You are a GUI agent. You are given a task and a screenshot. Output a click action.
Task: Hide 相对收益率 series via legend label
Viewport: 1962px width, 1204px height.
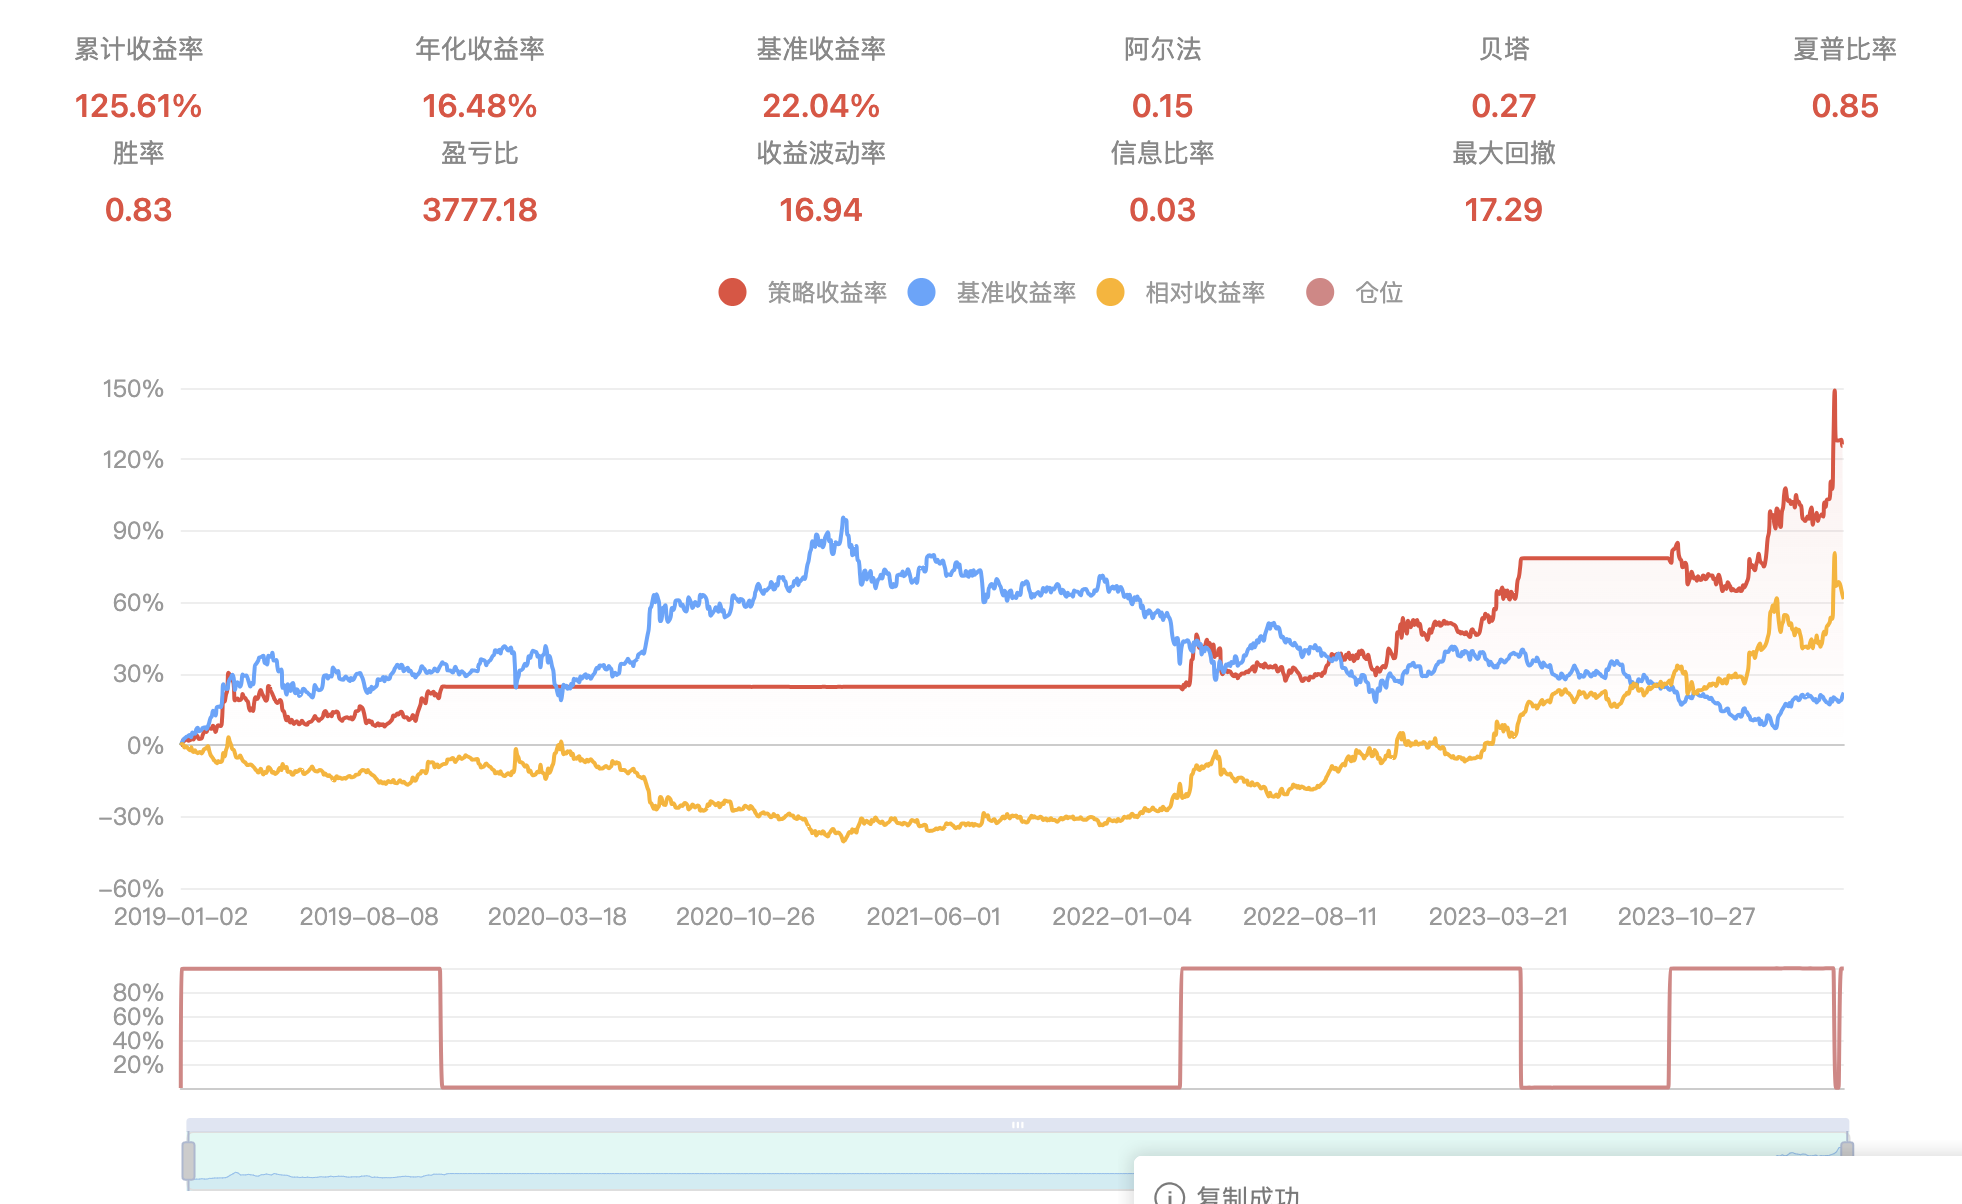pyautogui.click(x=1205, y=292)
